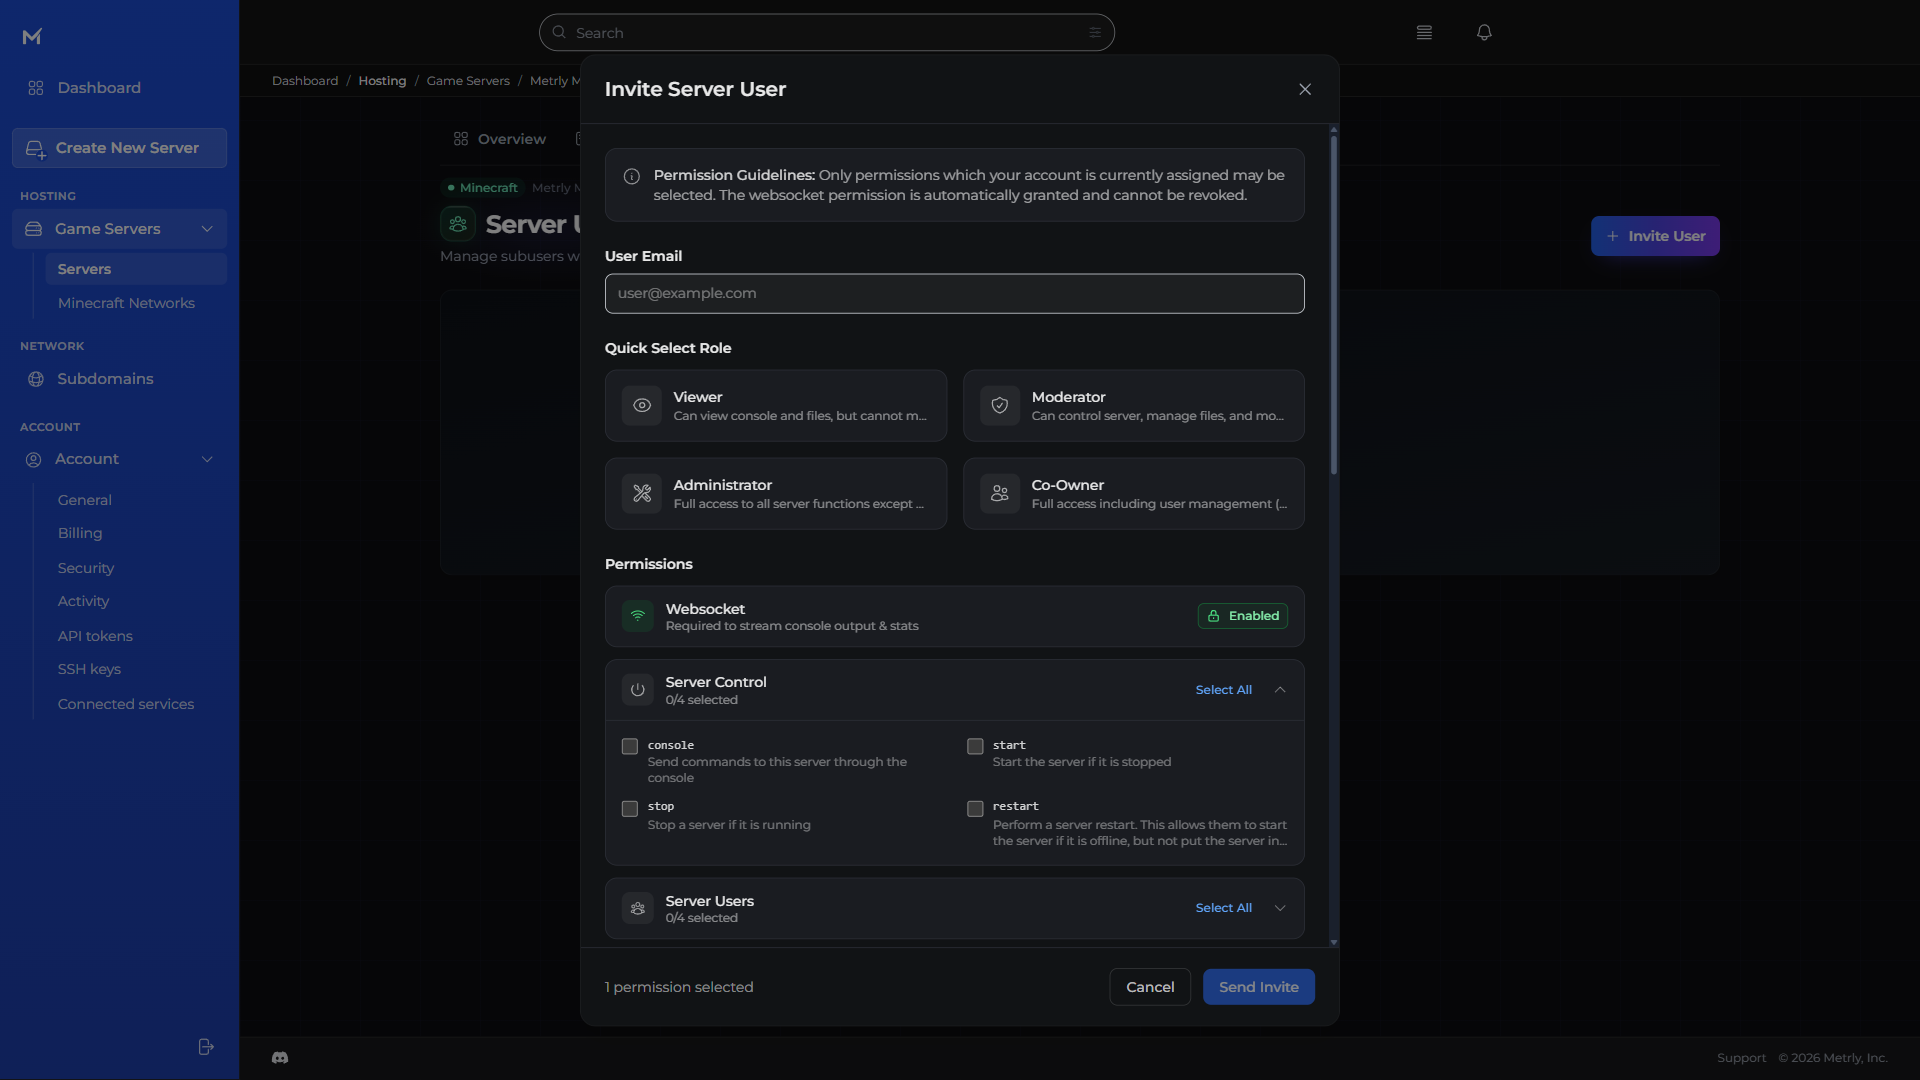Click the Co-Owner users icon
This screenshot has width=1920, height=1080.
[1000, 494]
